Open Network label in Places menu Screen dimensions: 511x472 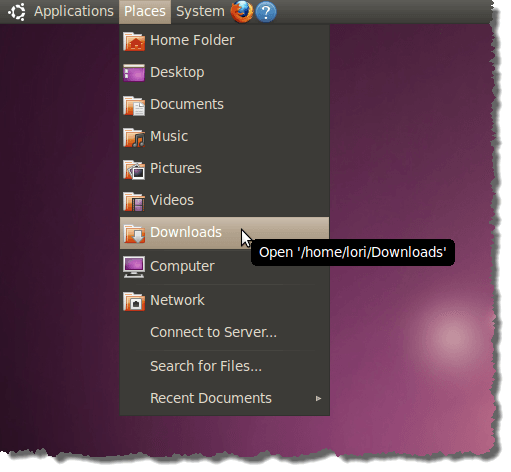tap(177, 300)
